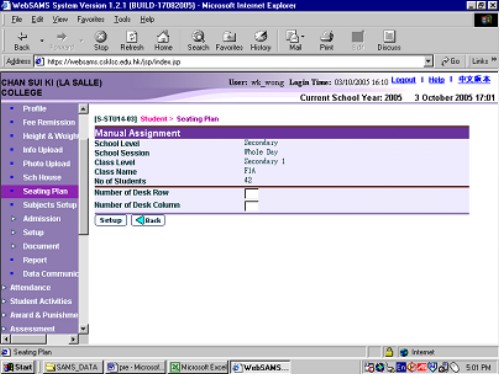Click the Print toolbar icon
500x375 pixels.
tap(326, 41)
